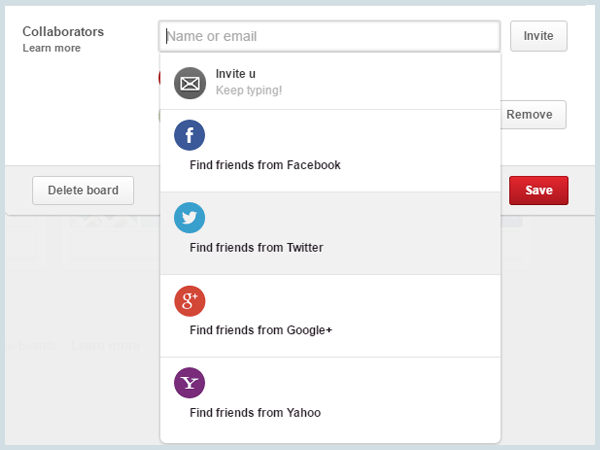The height and width of the screenshot is (450, 600).
Task: Choose Find friends from Google+
Action: coord(330,316)
